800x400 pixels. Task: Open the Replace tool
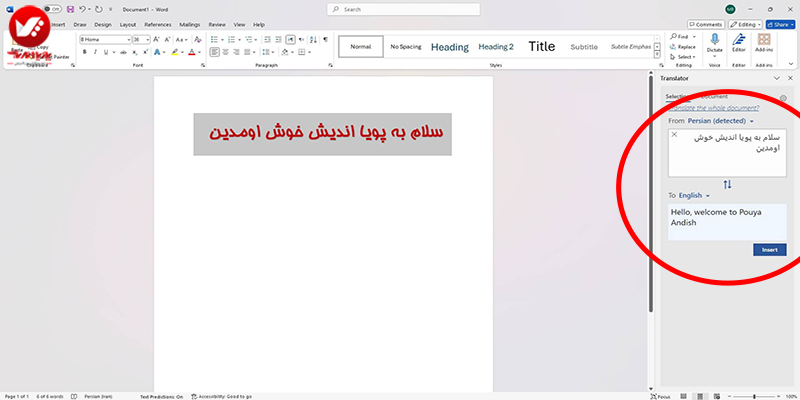pos(682,47)
